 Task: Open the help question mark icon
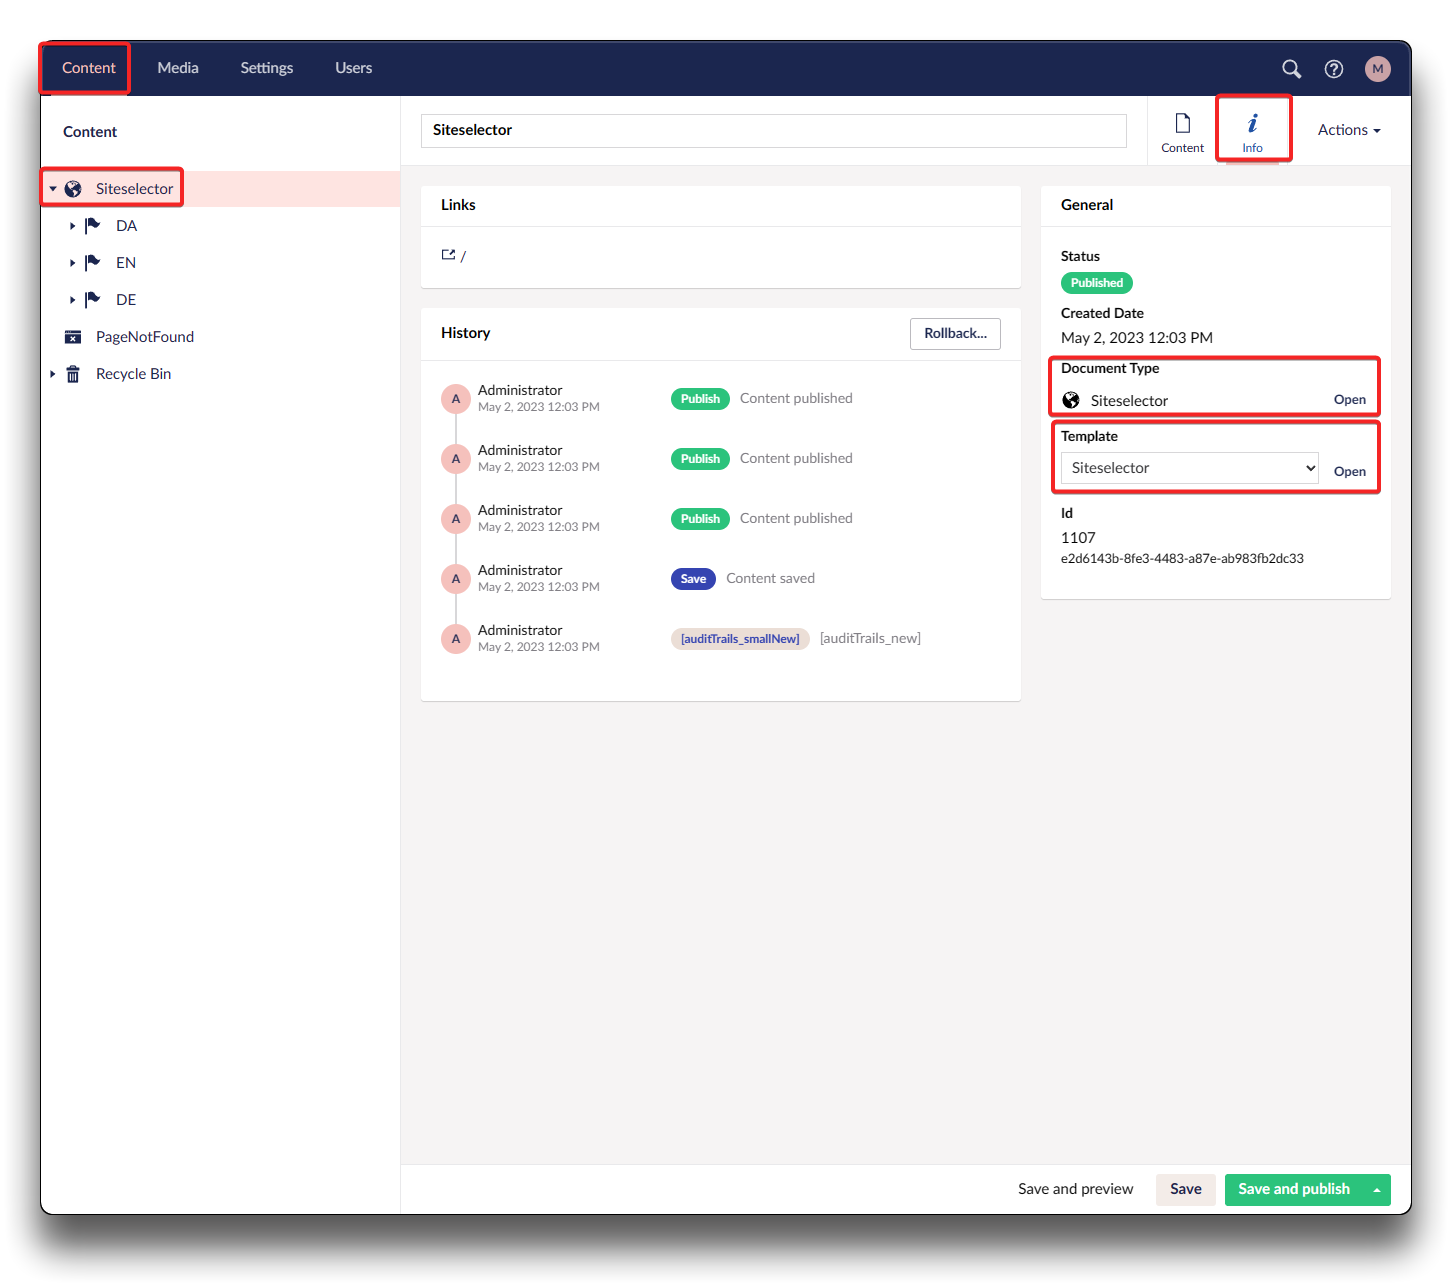click(1333, 69)
